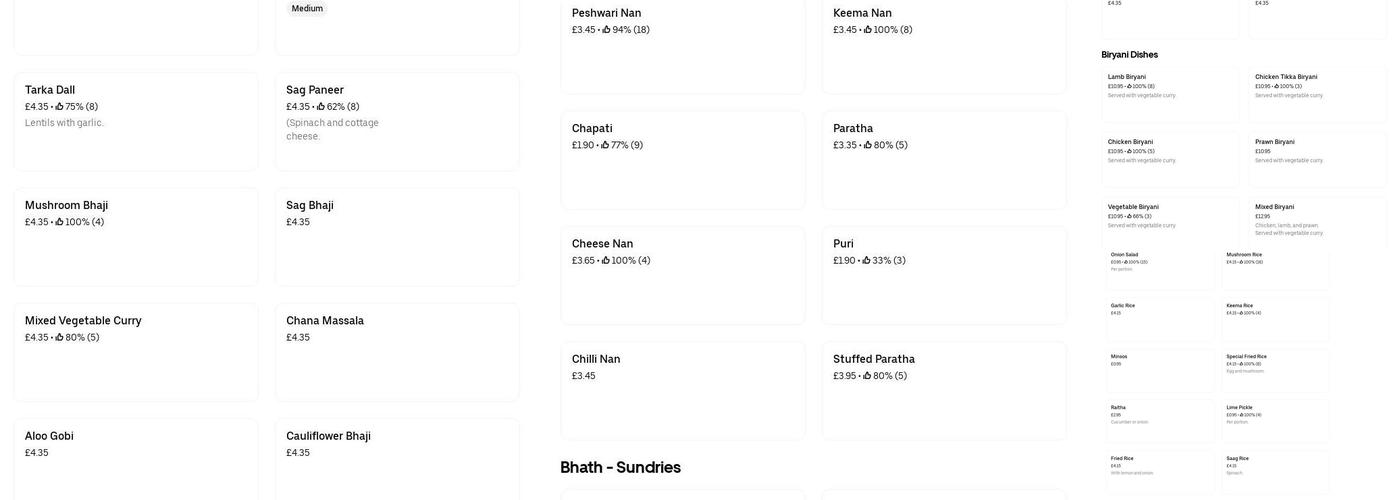Screen dimensions: 1400x500
Task: Open the Sag Bhaji menu item
Action: pos(397,236)
